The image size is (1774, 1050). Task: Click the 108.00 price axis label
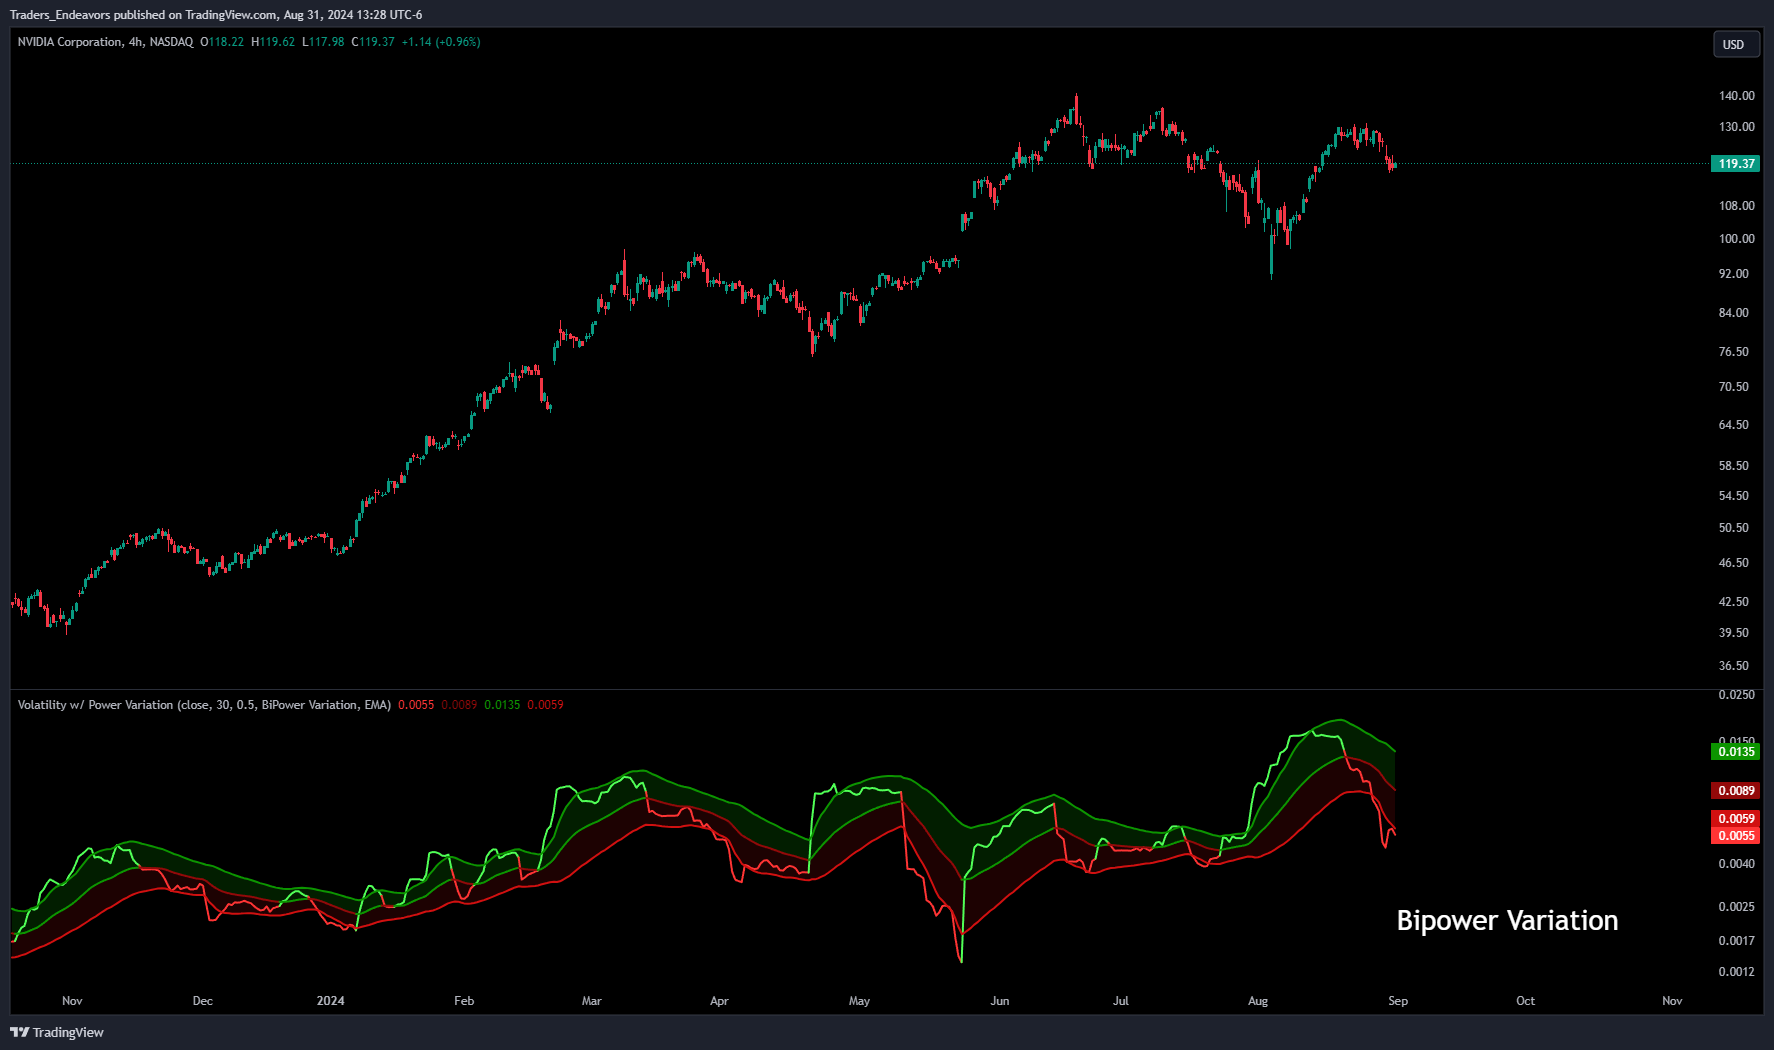click(1736, 206)
